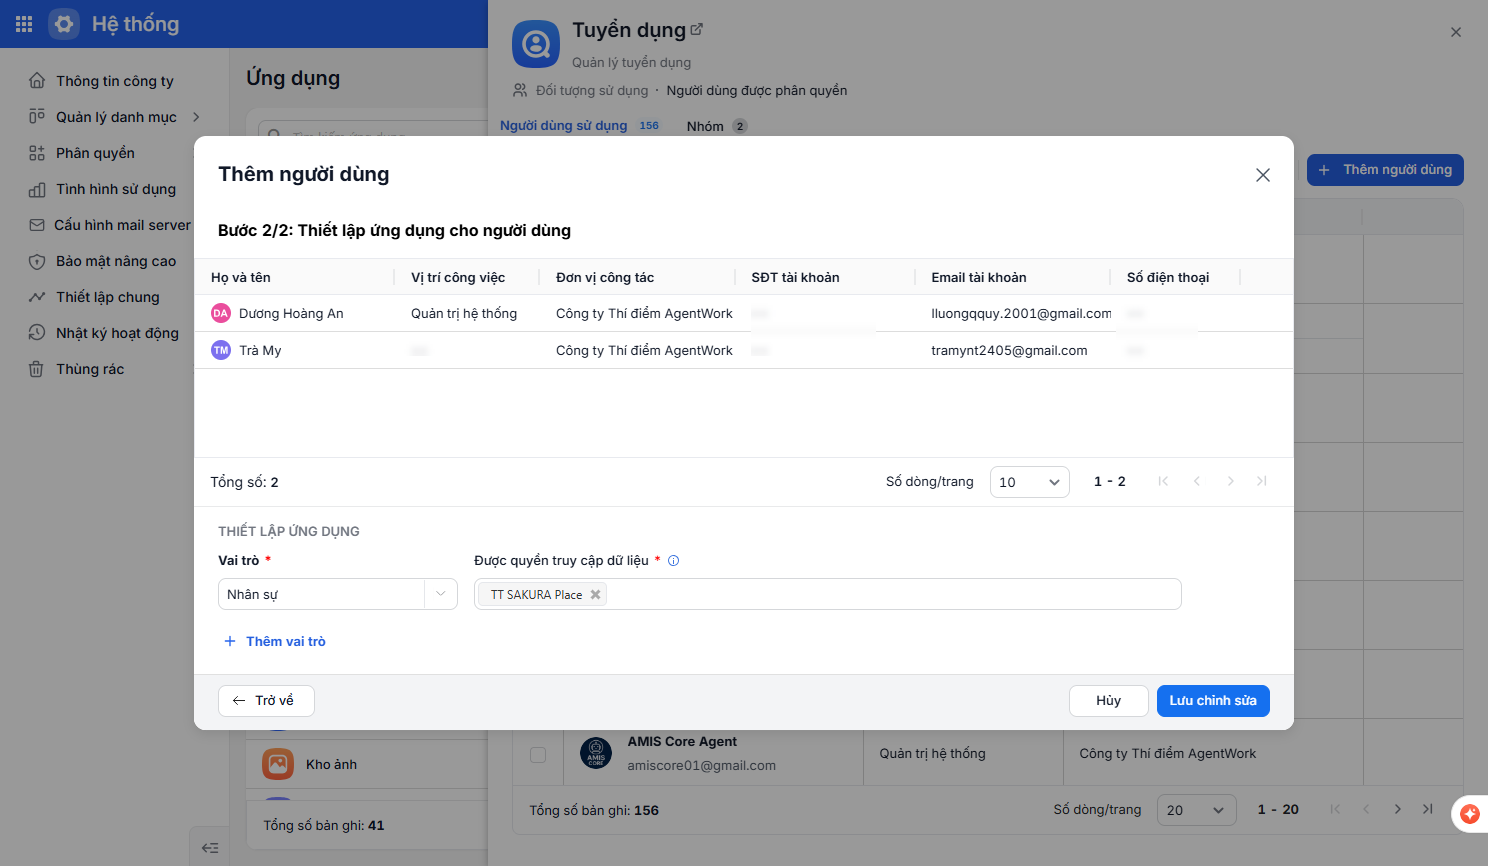Click the Thùng rác trash icon

pos(36,369)
